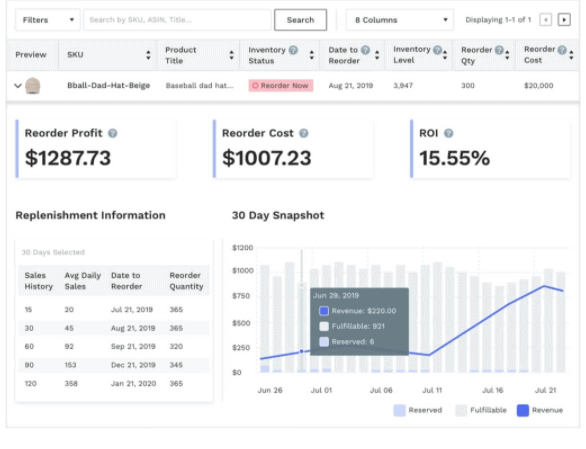Image resolution: width=586 pixels, height=449 pixels.
Task: Open the help icon beside Reorder Profit
Action: click(x=112, y=133)
